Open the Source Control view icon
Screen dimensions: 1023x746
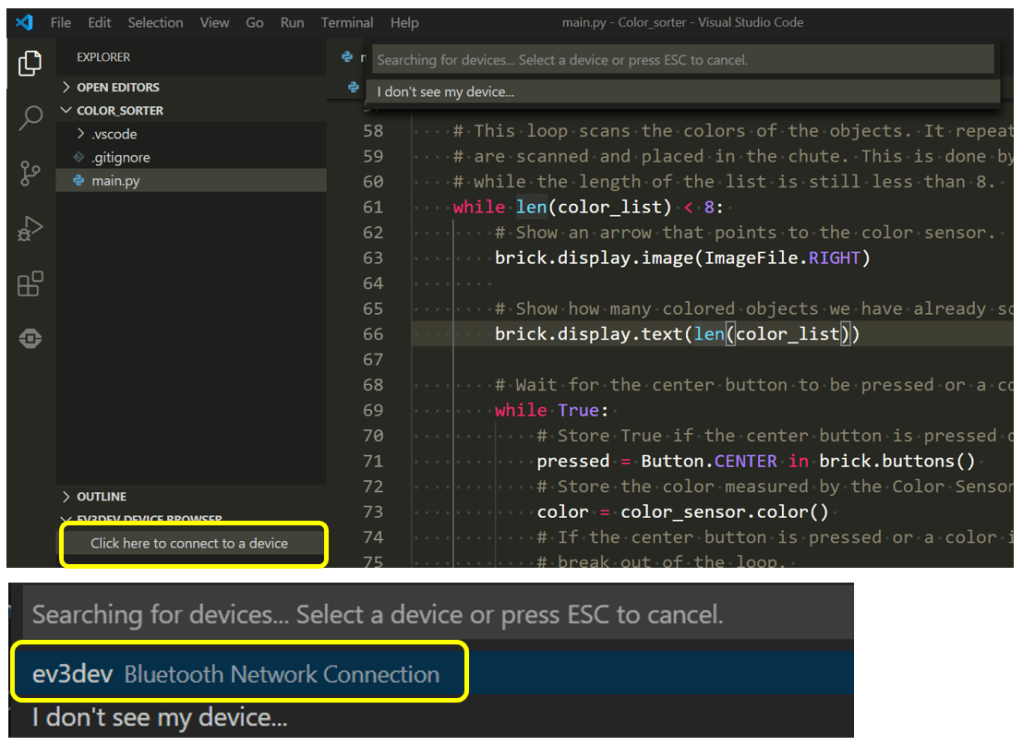point(30,174)
